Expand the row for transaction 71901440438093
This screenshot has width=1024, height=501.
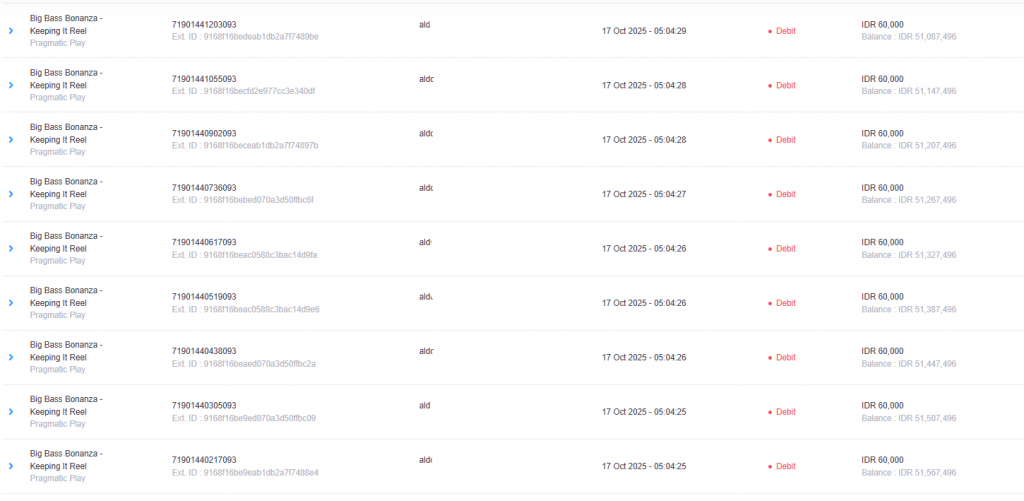11,357
